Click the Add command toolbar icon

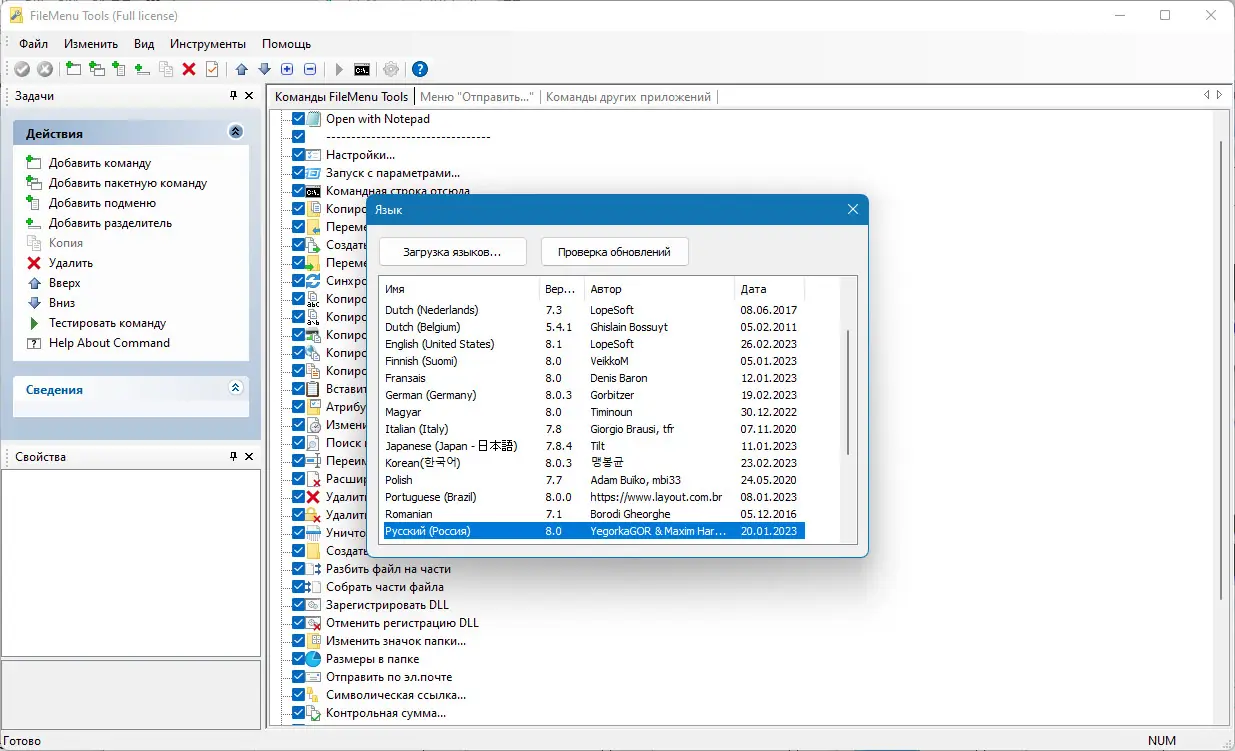pyautogui.click(x=73, y=69)
